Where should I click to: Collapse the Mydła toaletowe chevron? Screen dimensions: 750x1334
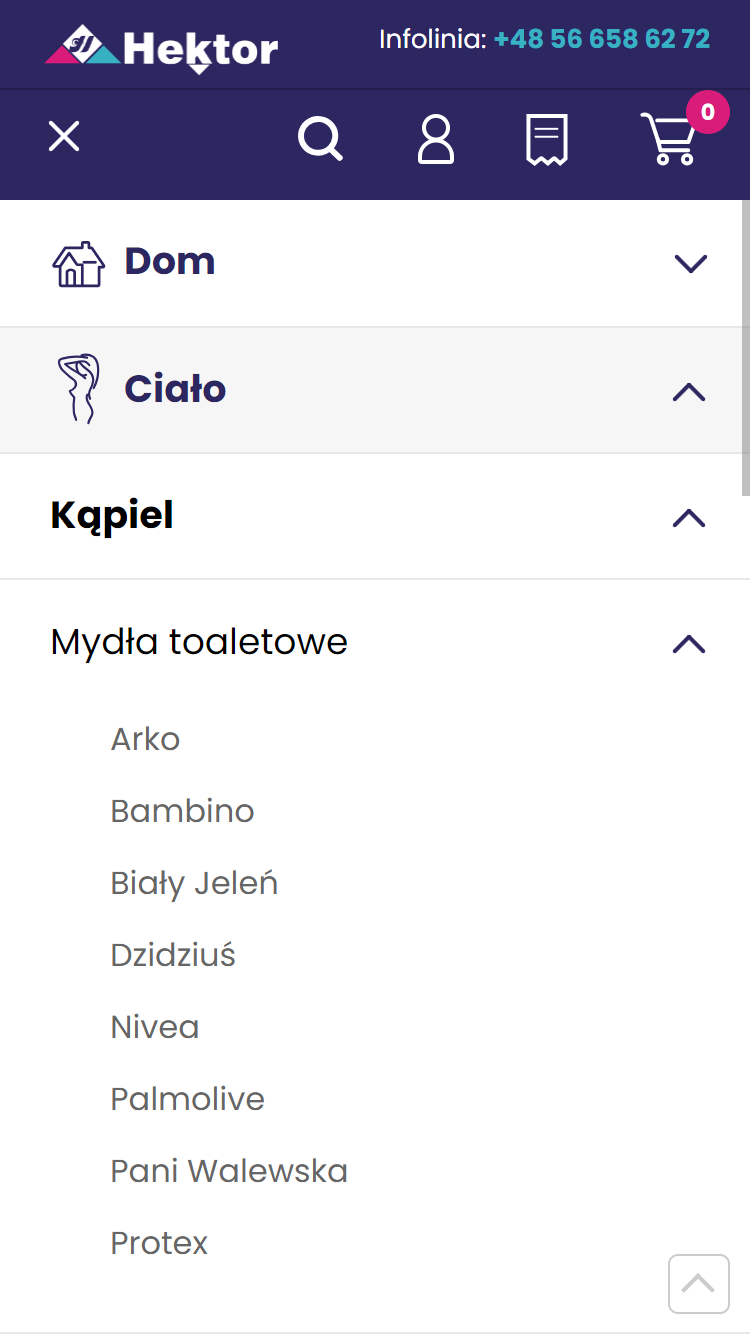pos(690,643)
